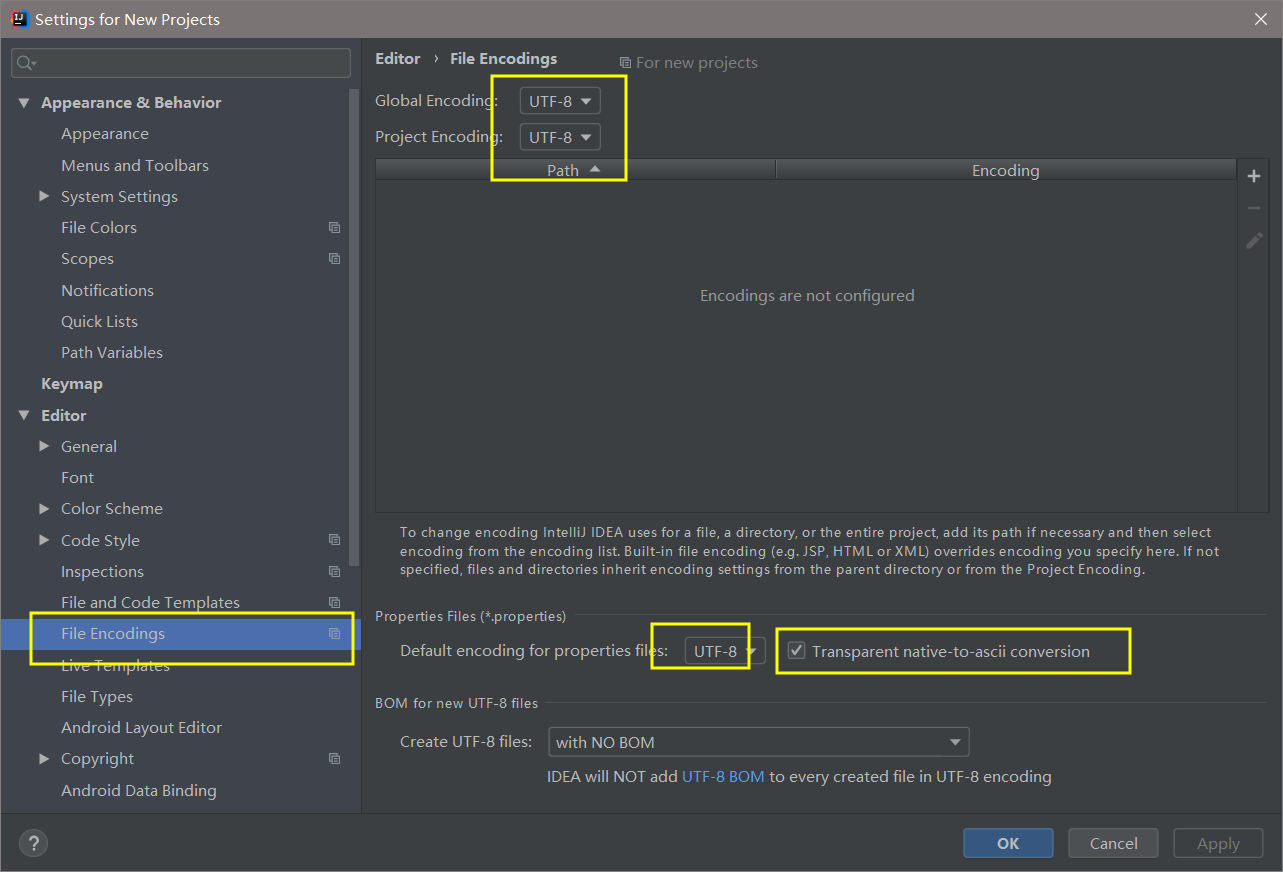Click the project-level icon beside Scopes
The width and height of the screenshot is (1283, 872).
pyautogui.click(x=334, y=259)
